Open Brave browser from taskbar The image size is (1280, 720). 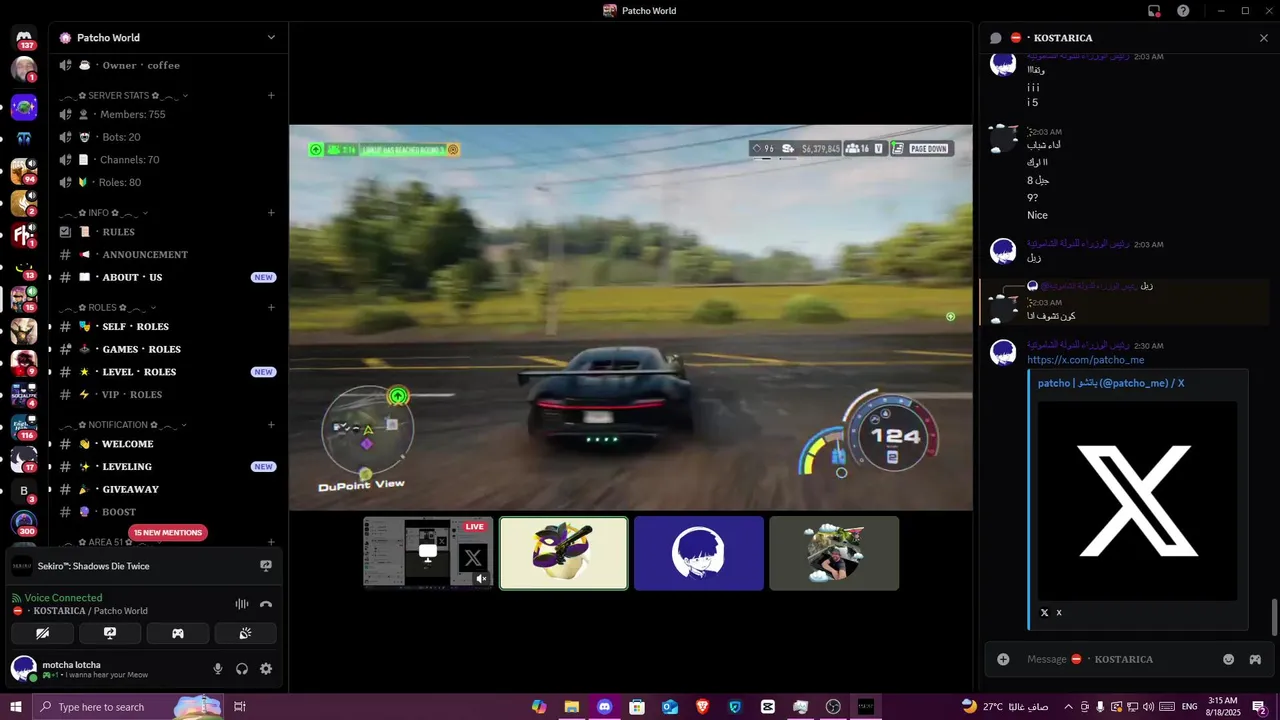click(x=702, y=707)
